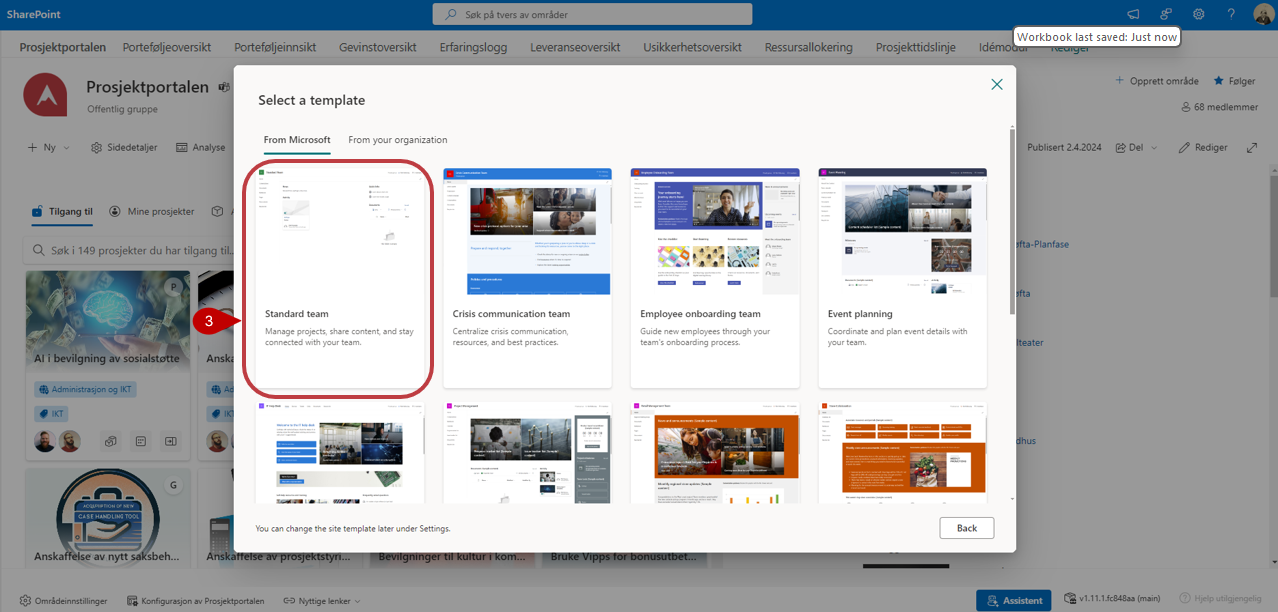1278x612 pixels.
Task: Choose the Standard team template
Action: pos(339,277)
